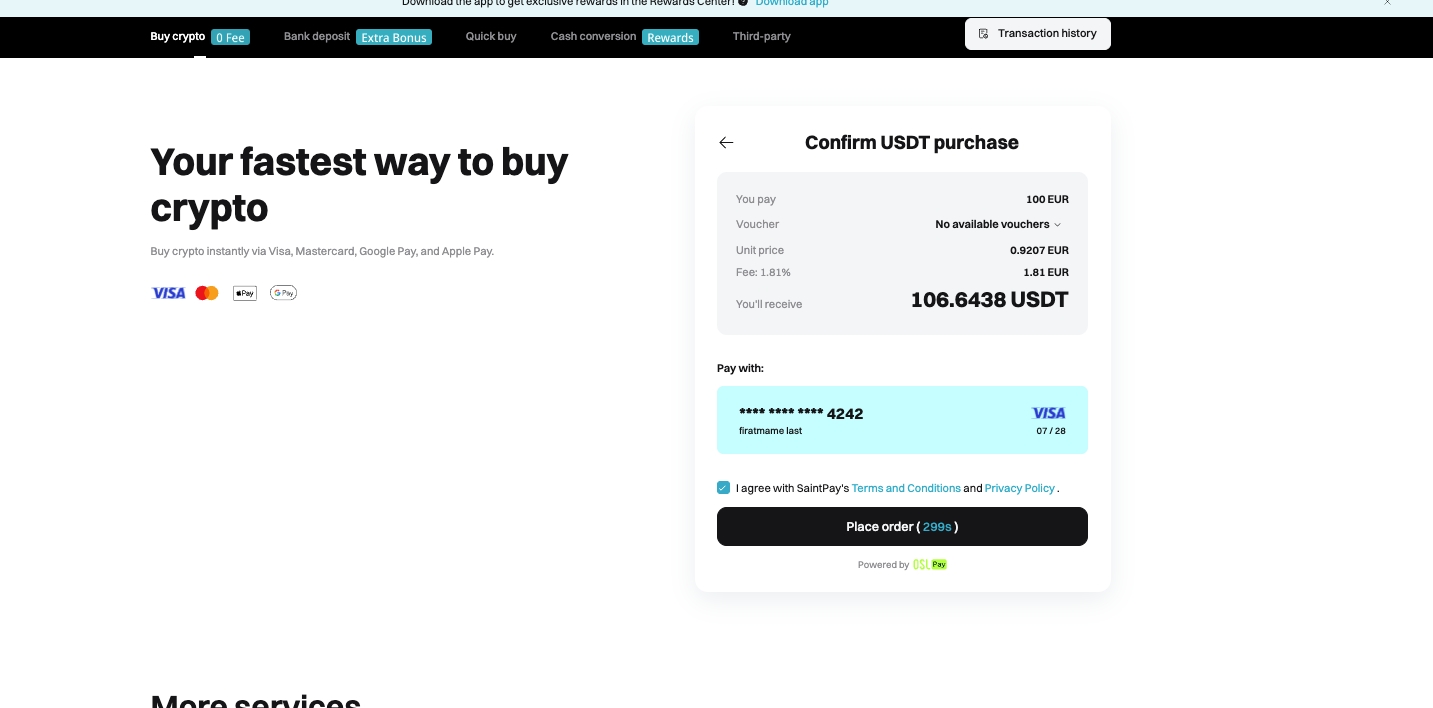1433x708 pixels.
Task: Open the Third-party tab
Action: 761,37
